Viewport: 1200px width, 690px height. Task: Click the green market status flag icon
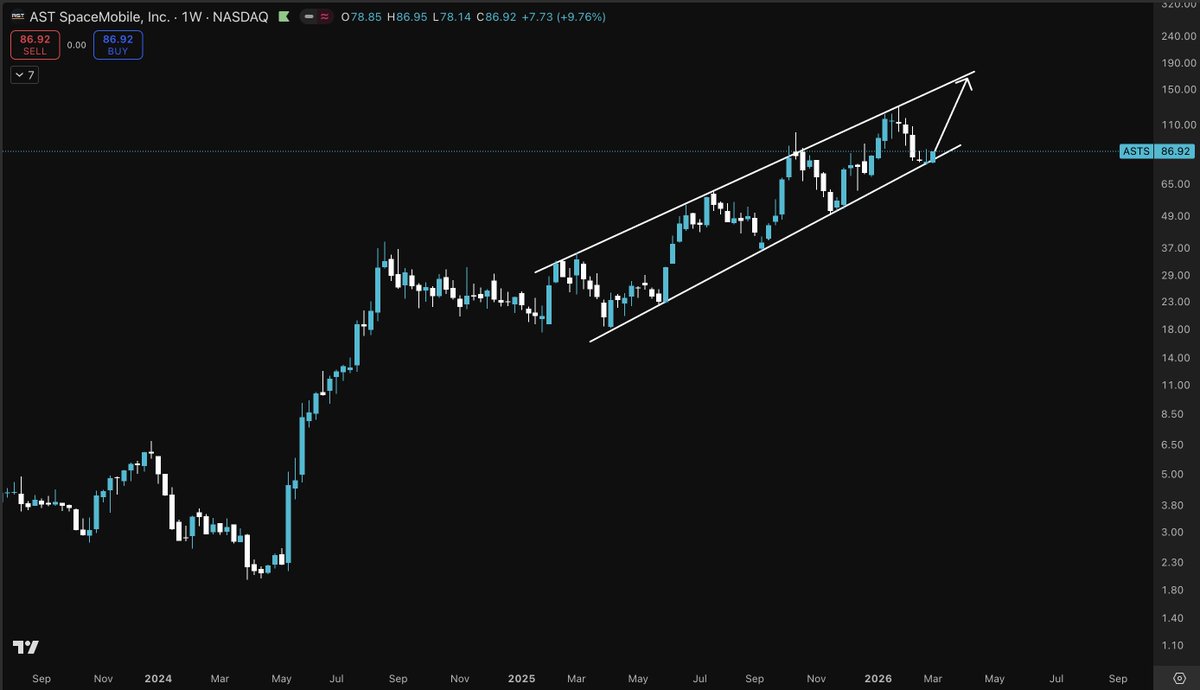pos(284,18)
